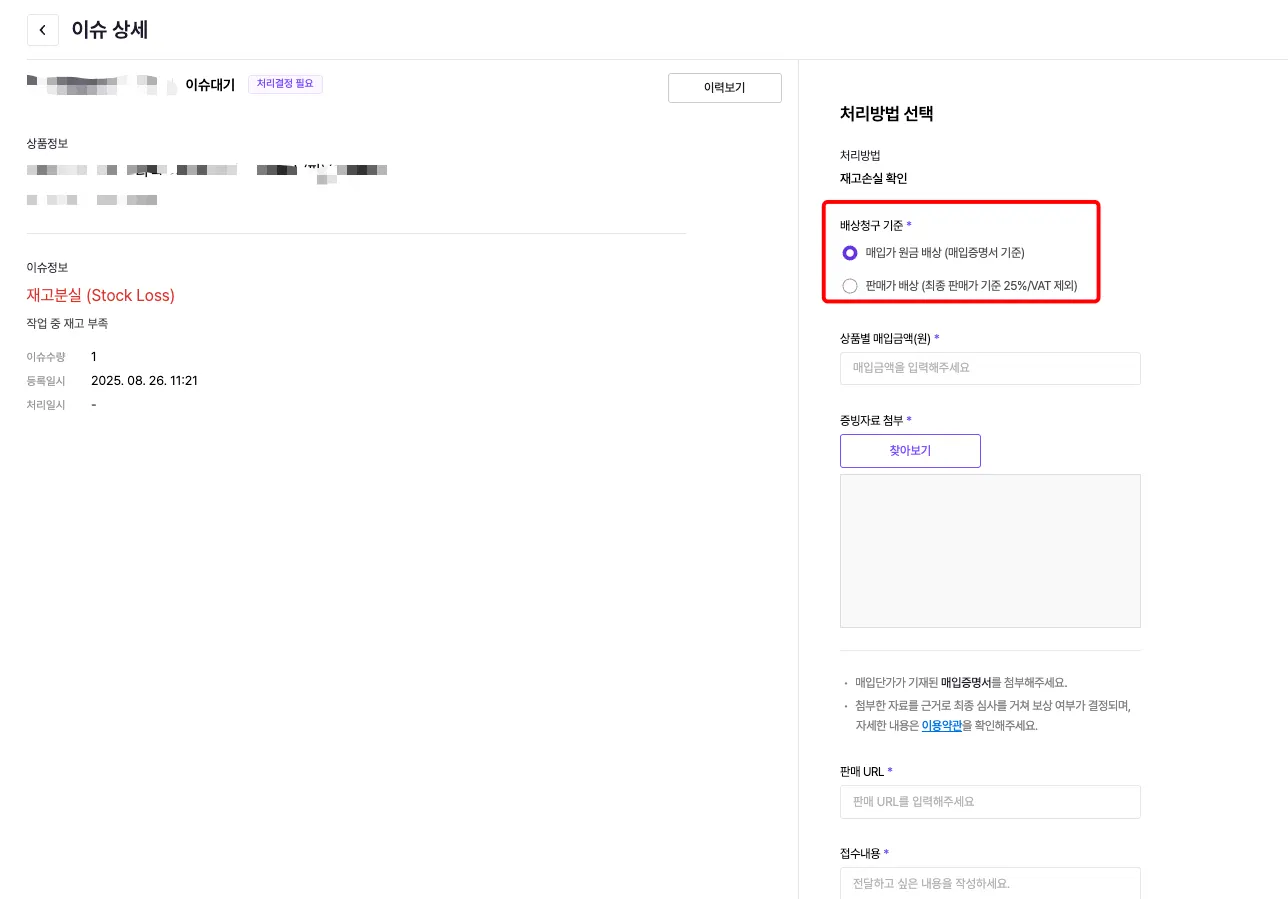Open the 이력보기 history button
Viewport: 1288px width, 899px height.
coord(724,88)
